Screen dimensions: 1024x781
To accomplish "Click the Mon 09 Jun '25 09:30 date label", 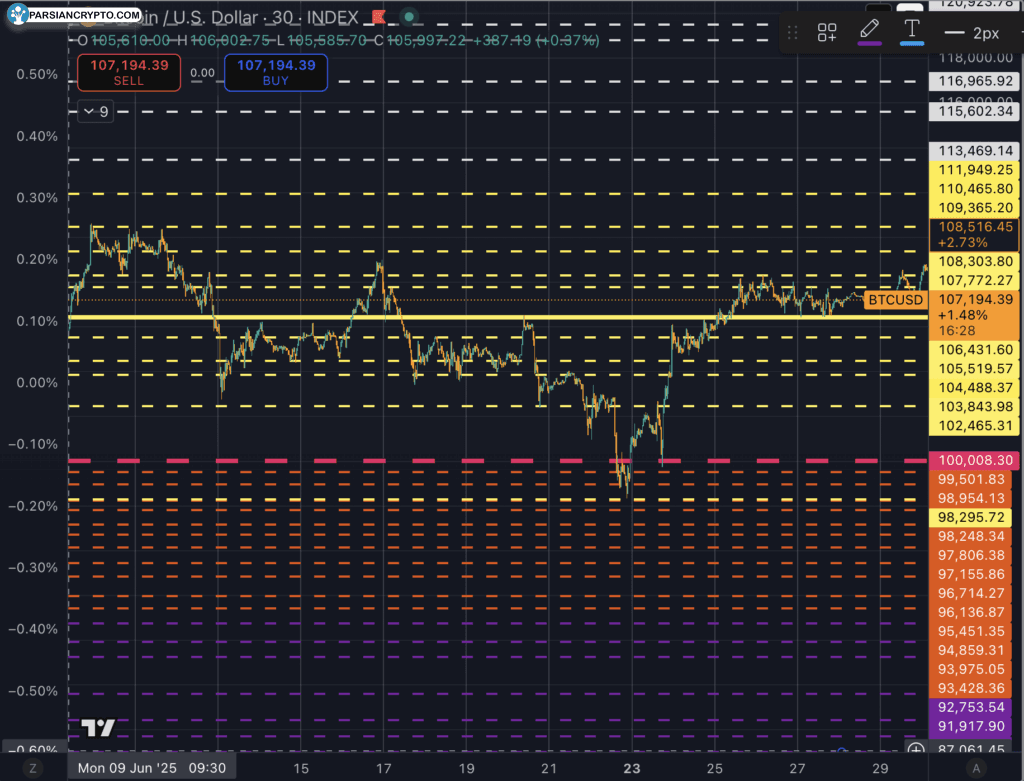I will (x=152, y=768).
